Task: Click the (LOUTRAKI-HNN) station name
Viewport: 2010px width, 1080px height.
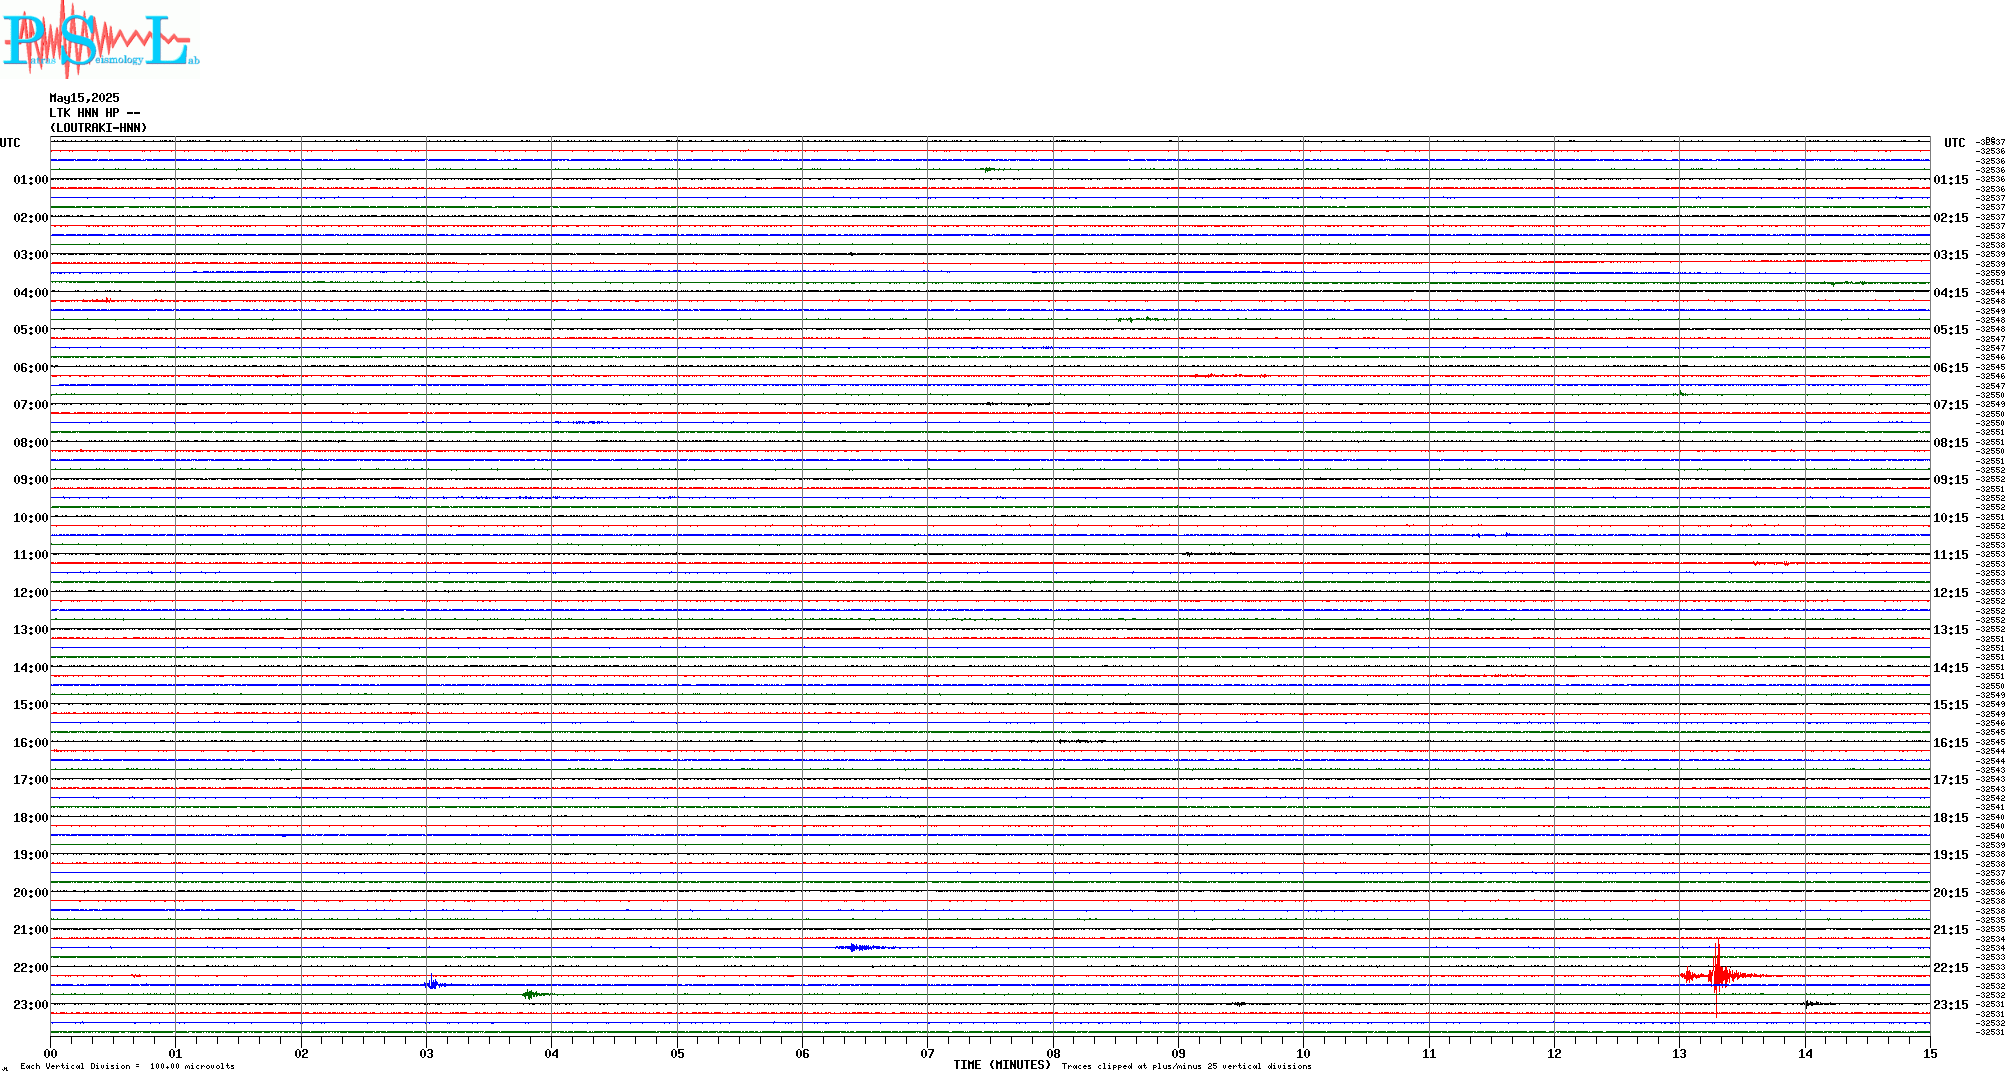Action: (98, 128)
